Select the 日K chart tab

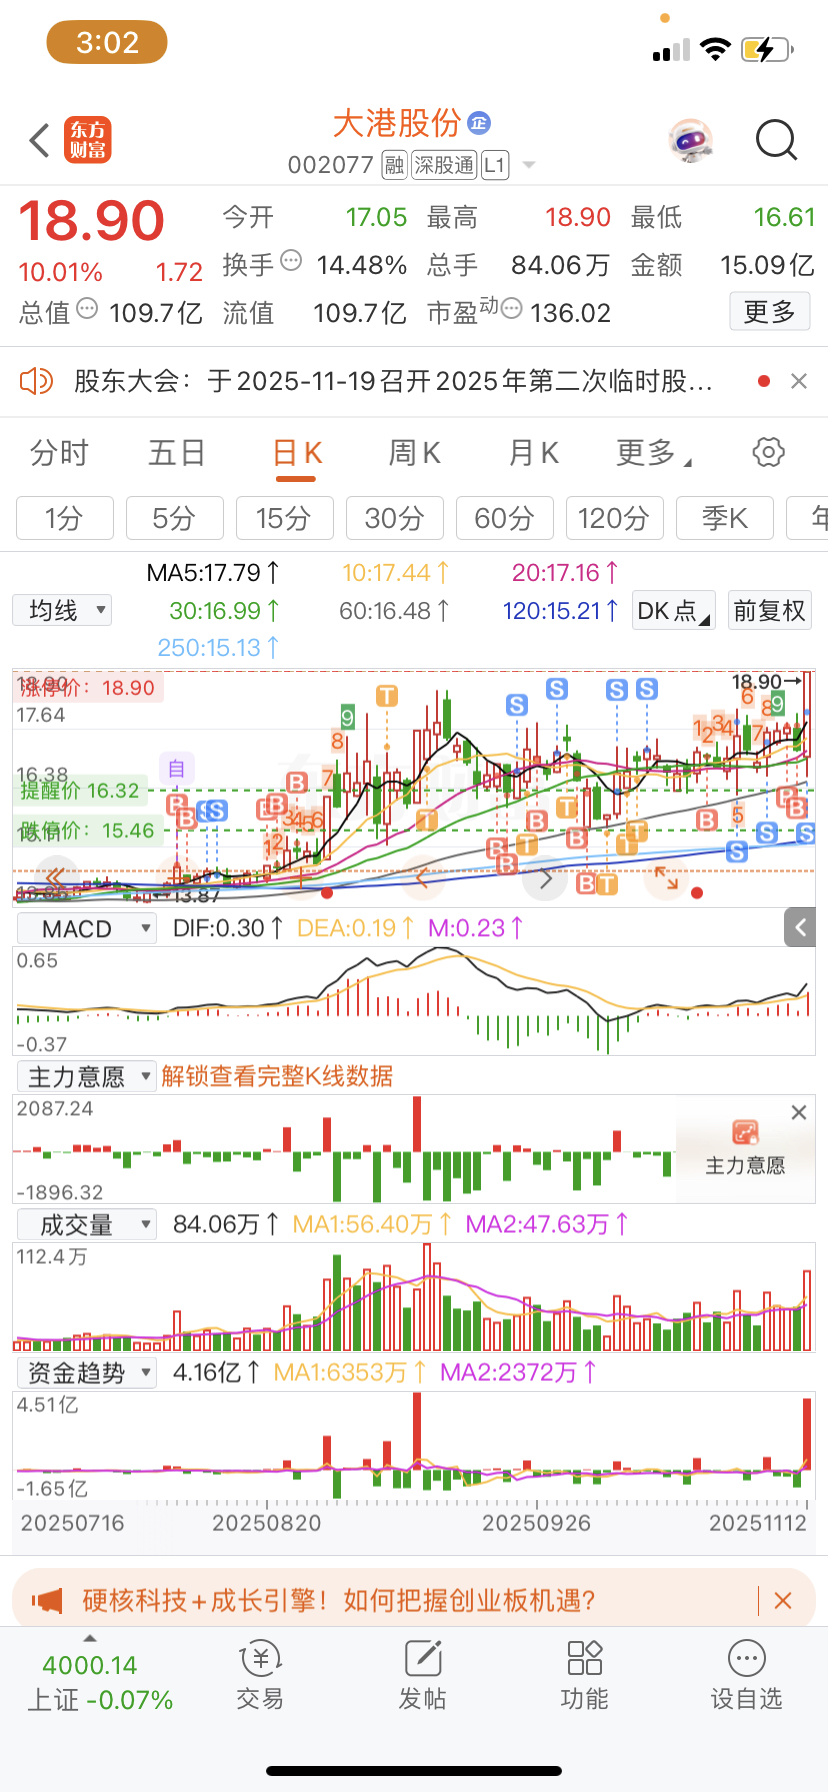tap(297, 453)
